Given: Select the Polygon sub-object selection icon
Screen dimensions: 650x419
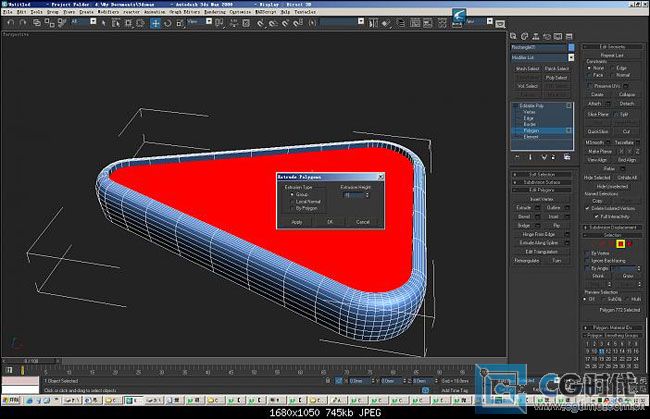Looking at the screenshot, I should coord(620,244).
